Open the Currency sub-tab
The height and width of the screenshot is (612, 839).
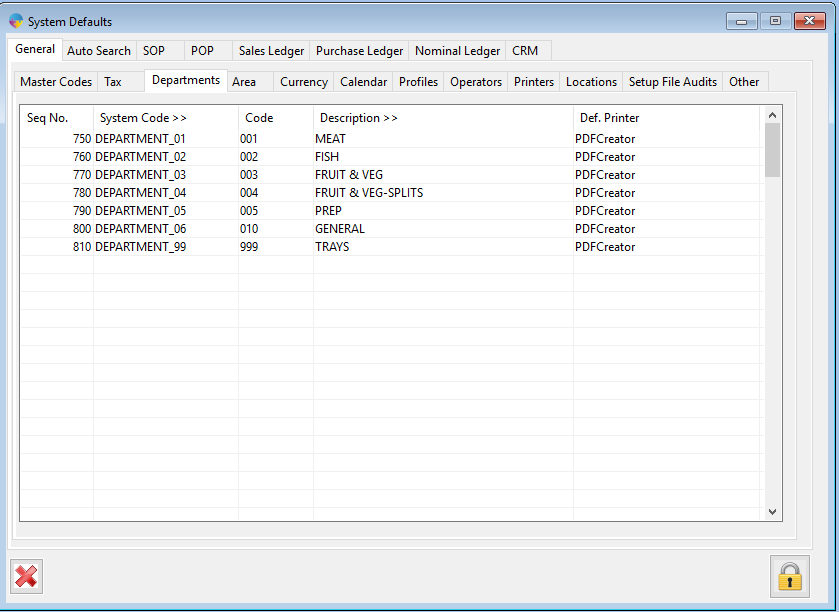click(304, 82)
